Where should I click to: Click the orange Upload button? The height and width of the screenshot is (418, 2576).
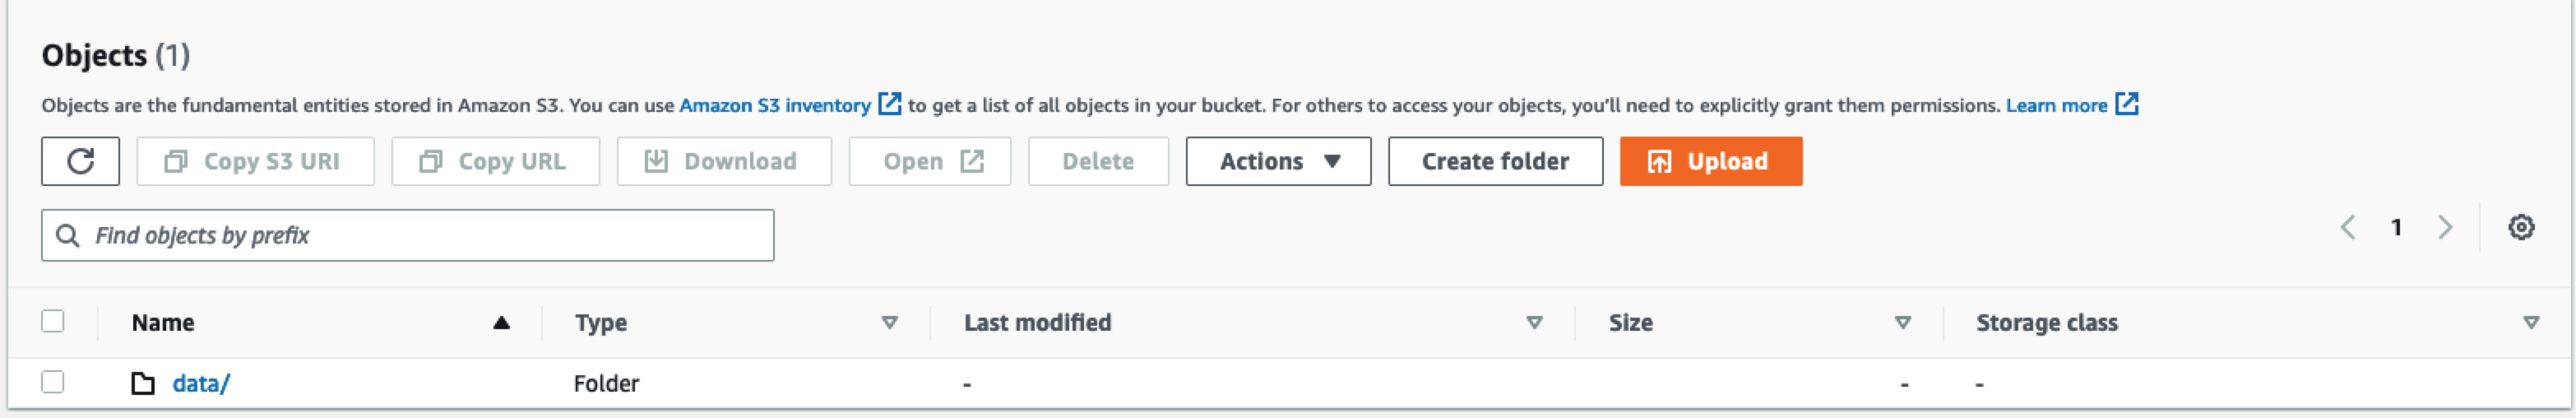[1711, 161]
